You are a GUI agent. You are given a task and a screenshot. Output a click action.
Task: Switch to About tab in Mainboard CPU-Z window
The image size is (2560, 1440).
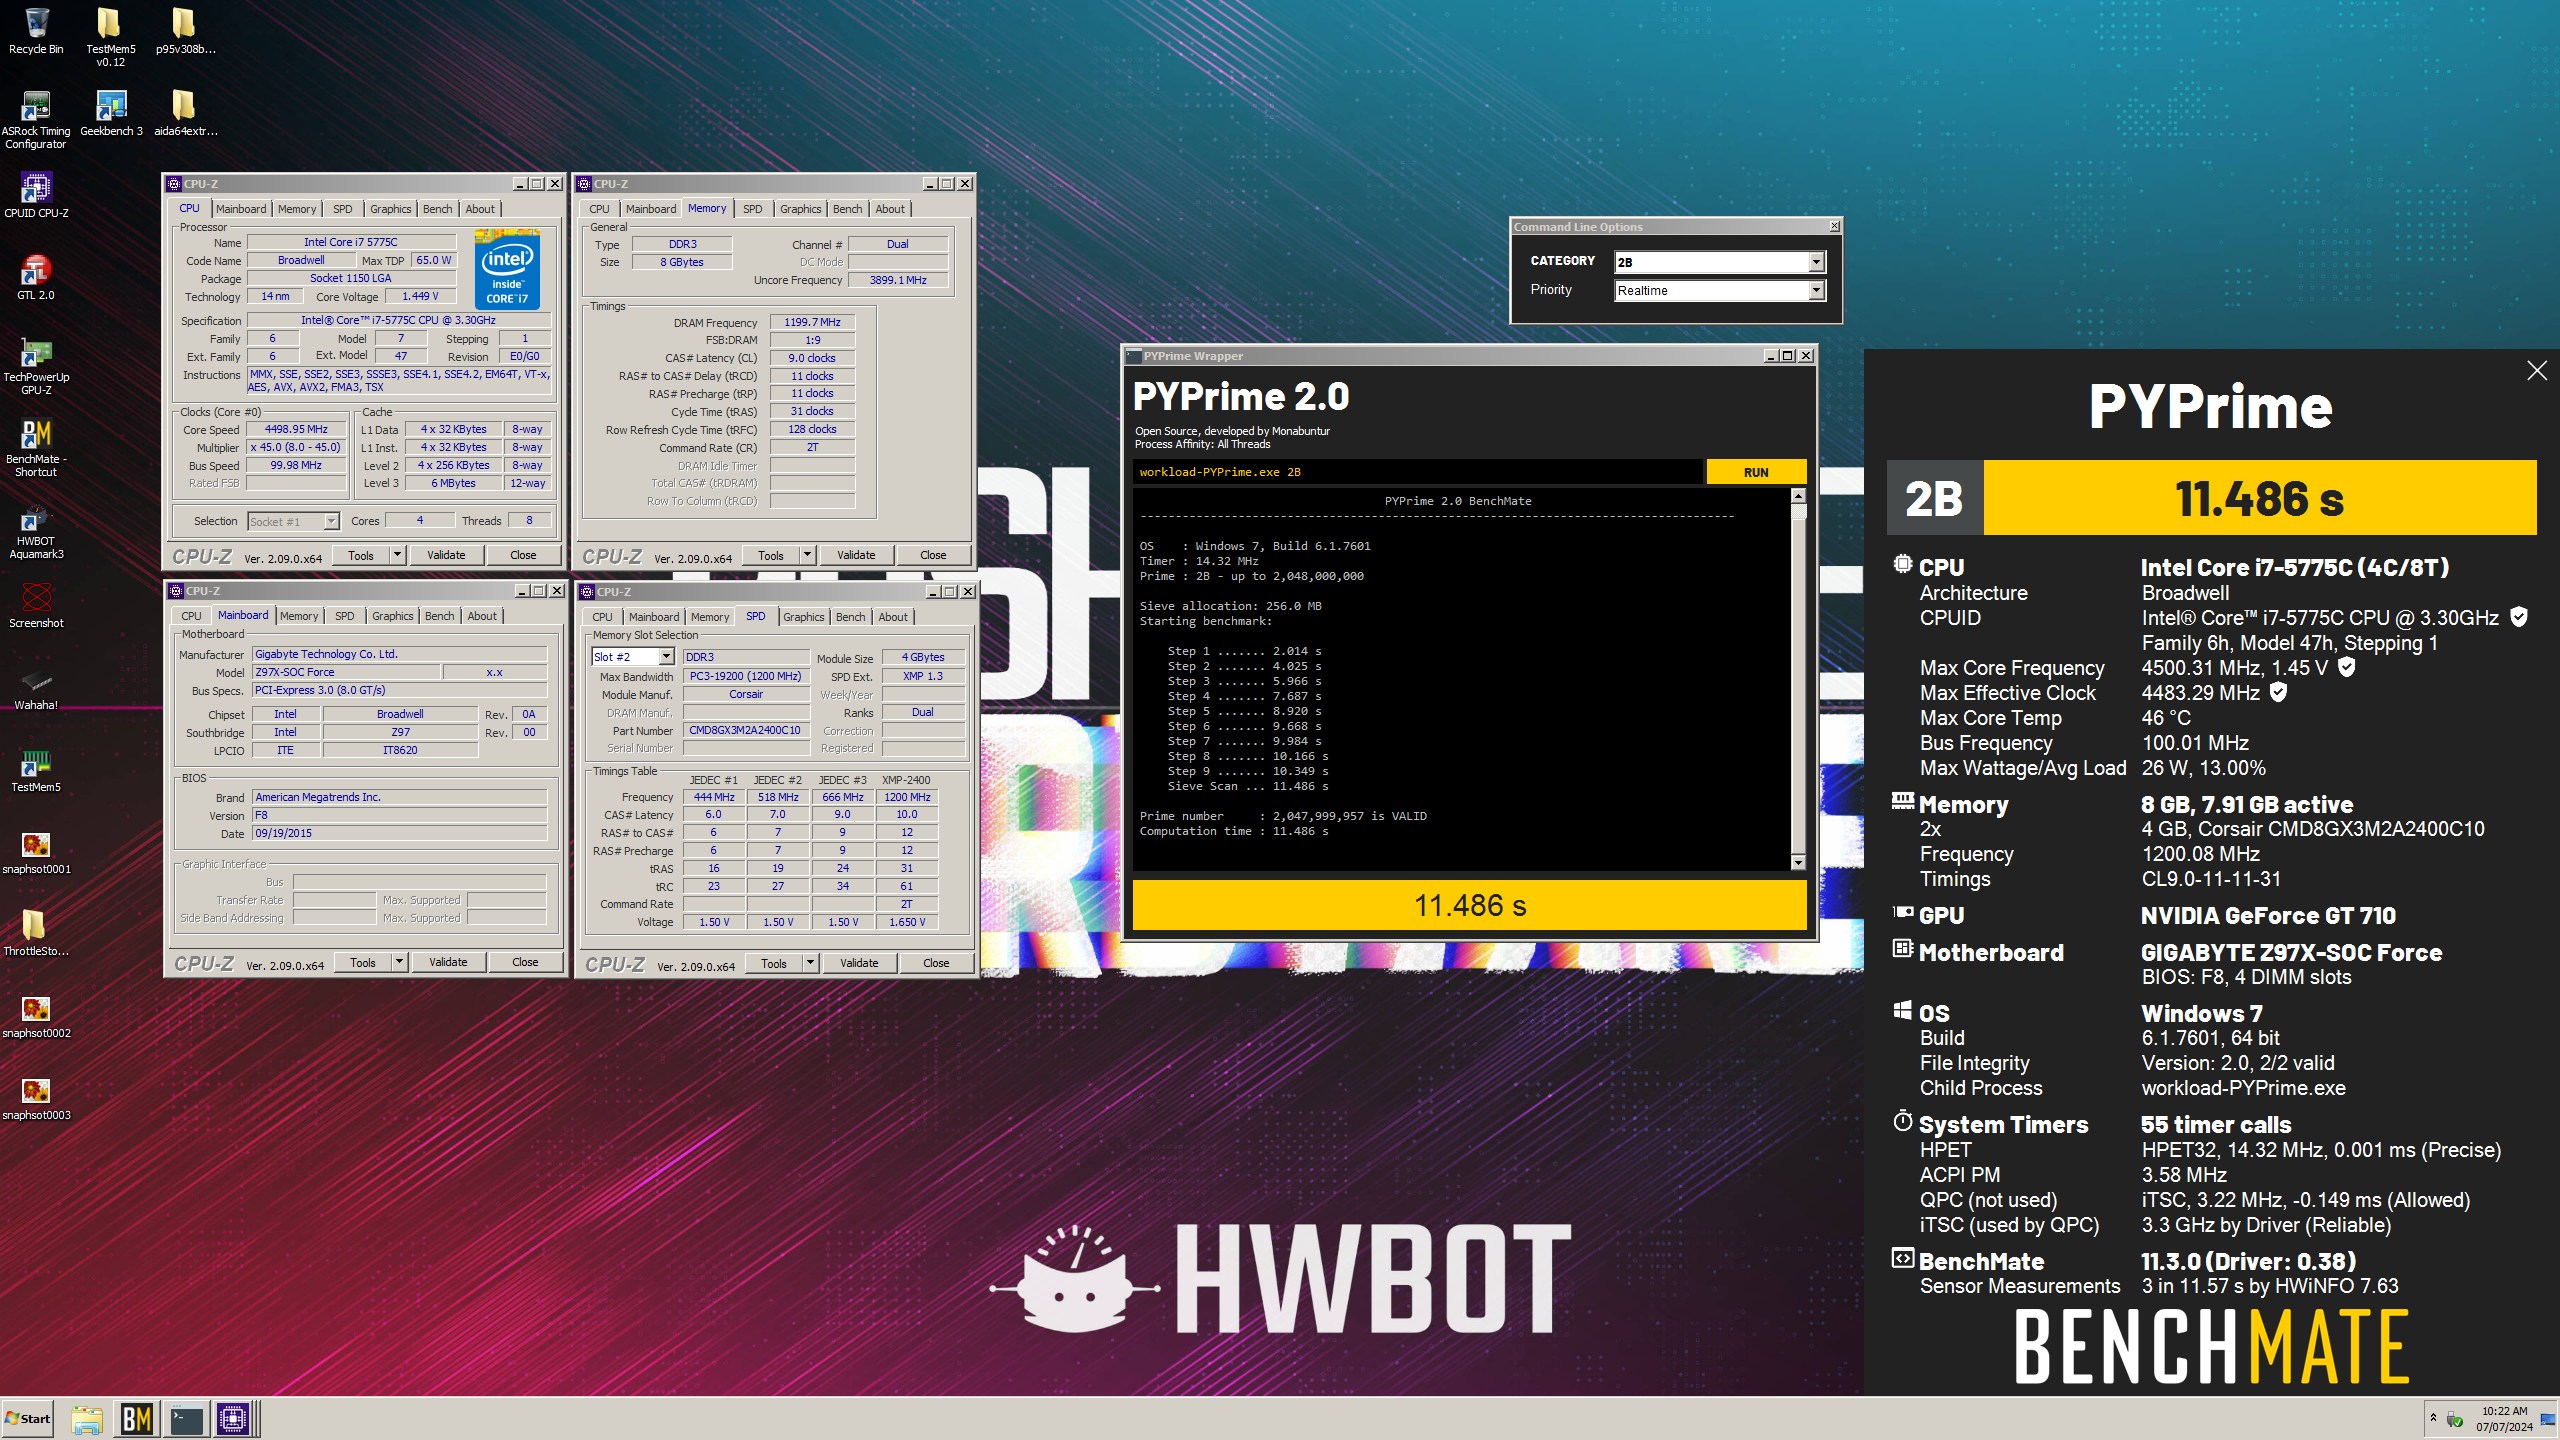coord(482,616)
